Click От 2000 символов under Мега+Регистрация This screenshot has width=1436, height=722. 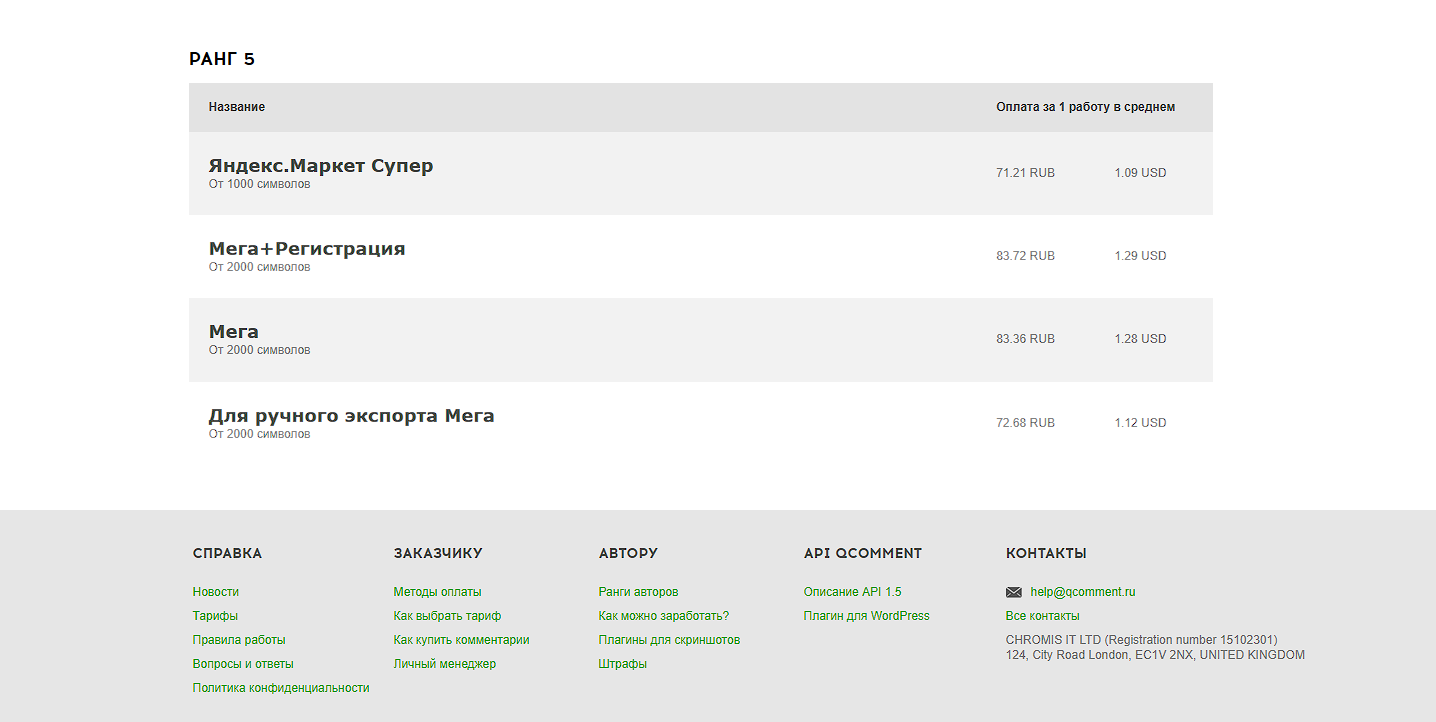pyautogui.click(x=259, y=267)
